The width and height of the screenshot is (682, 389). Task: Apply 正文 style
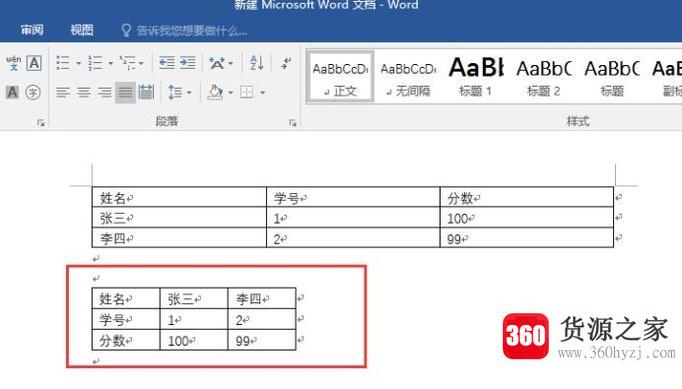tap(340, 77)
